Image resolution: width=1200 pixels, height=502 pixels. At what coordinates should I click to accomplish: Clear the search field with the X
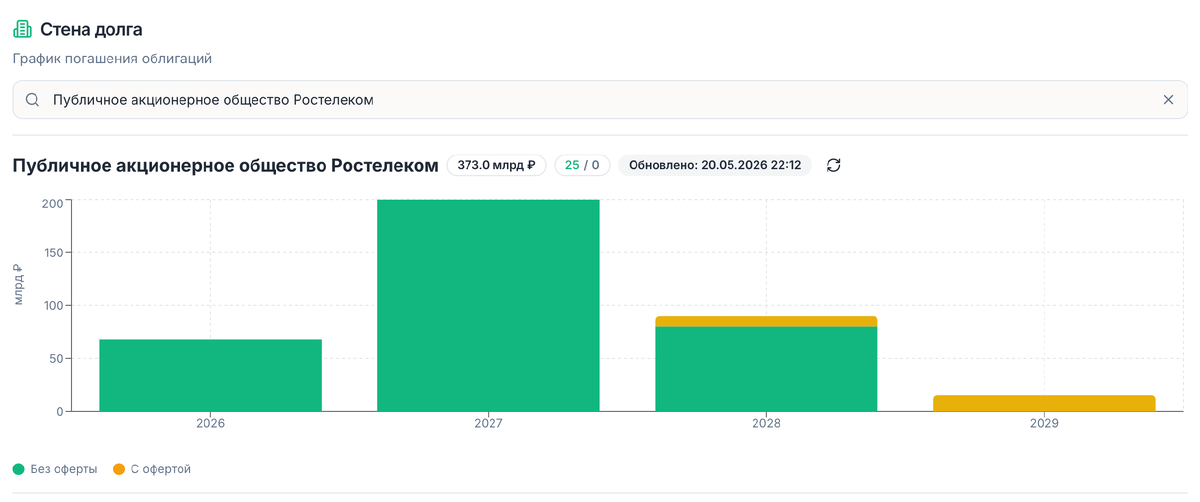pos(1168,100)
